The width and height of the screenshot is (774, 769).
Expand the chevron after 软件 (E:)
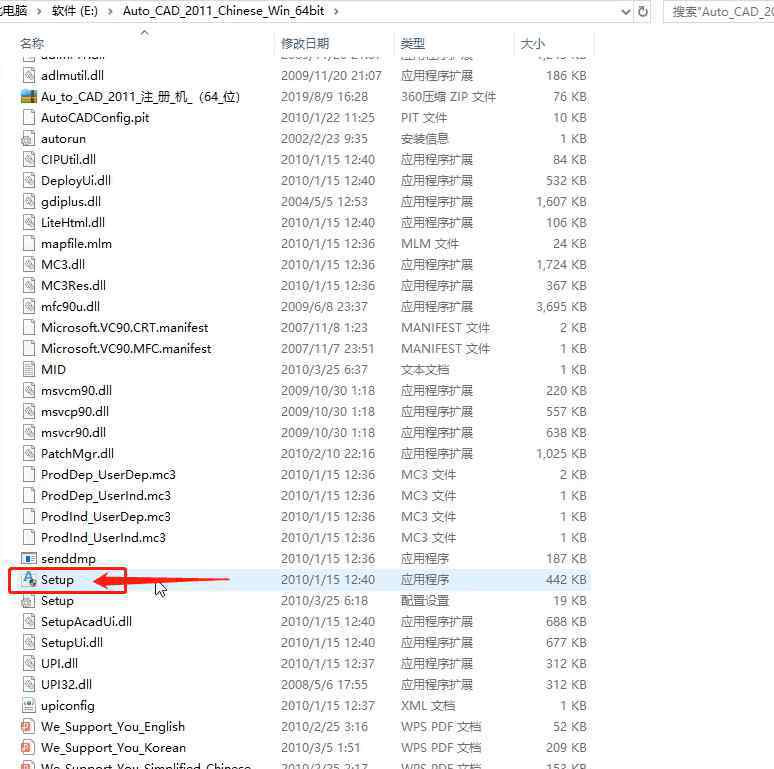(110, 11)
